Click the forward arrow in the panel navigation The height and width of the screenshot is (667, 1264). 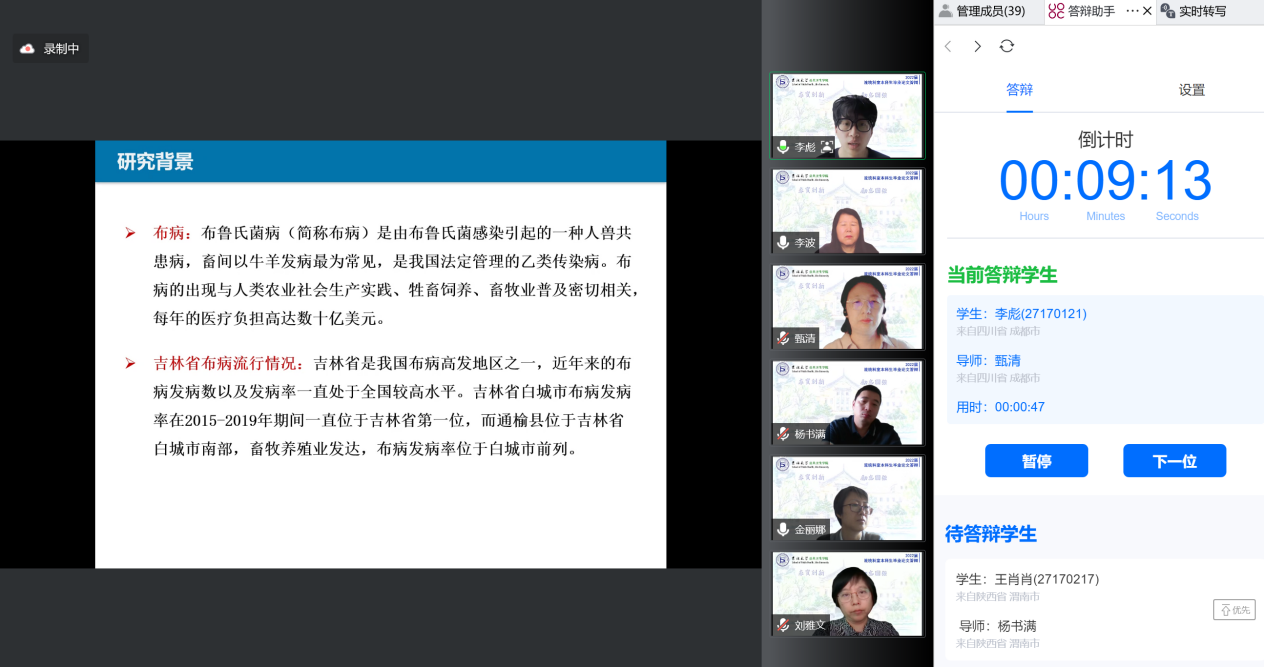[977, 46]
